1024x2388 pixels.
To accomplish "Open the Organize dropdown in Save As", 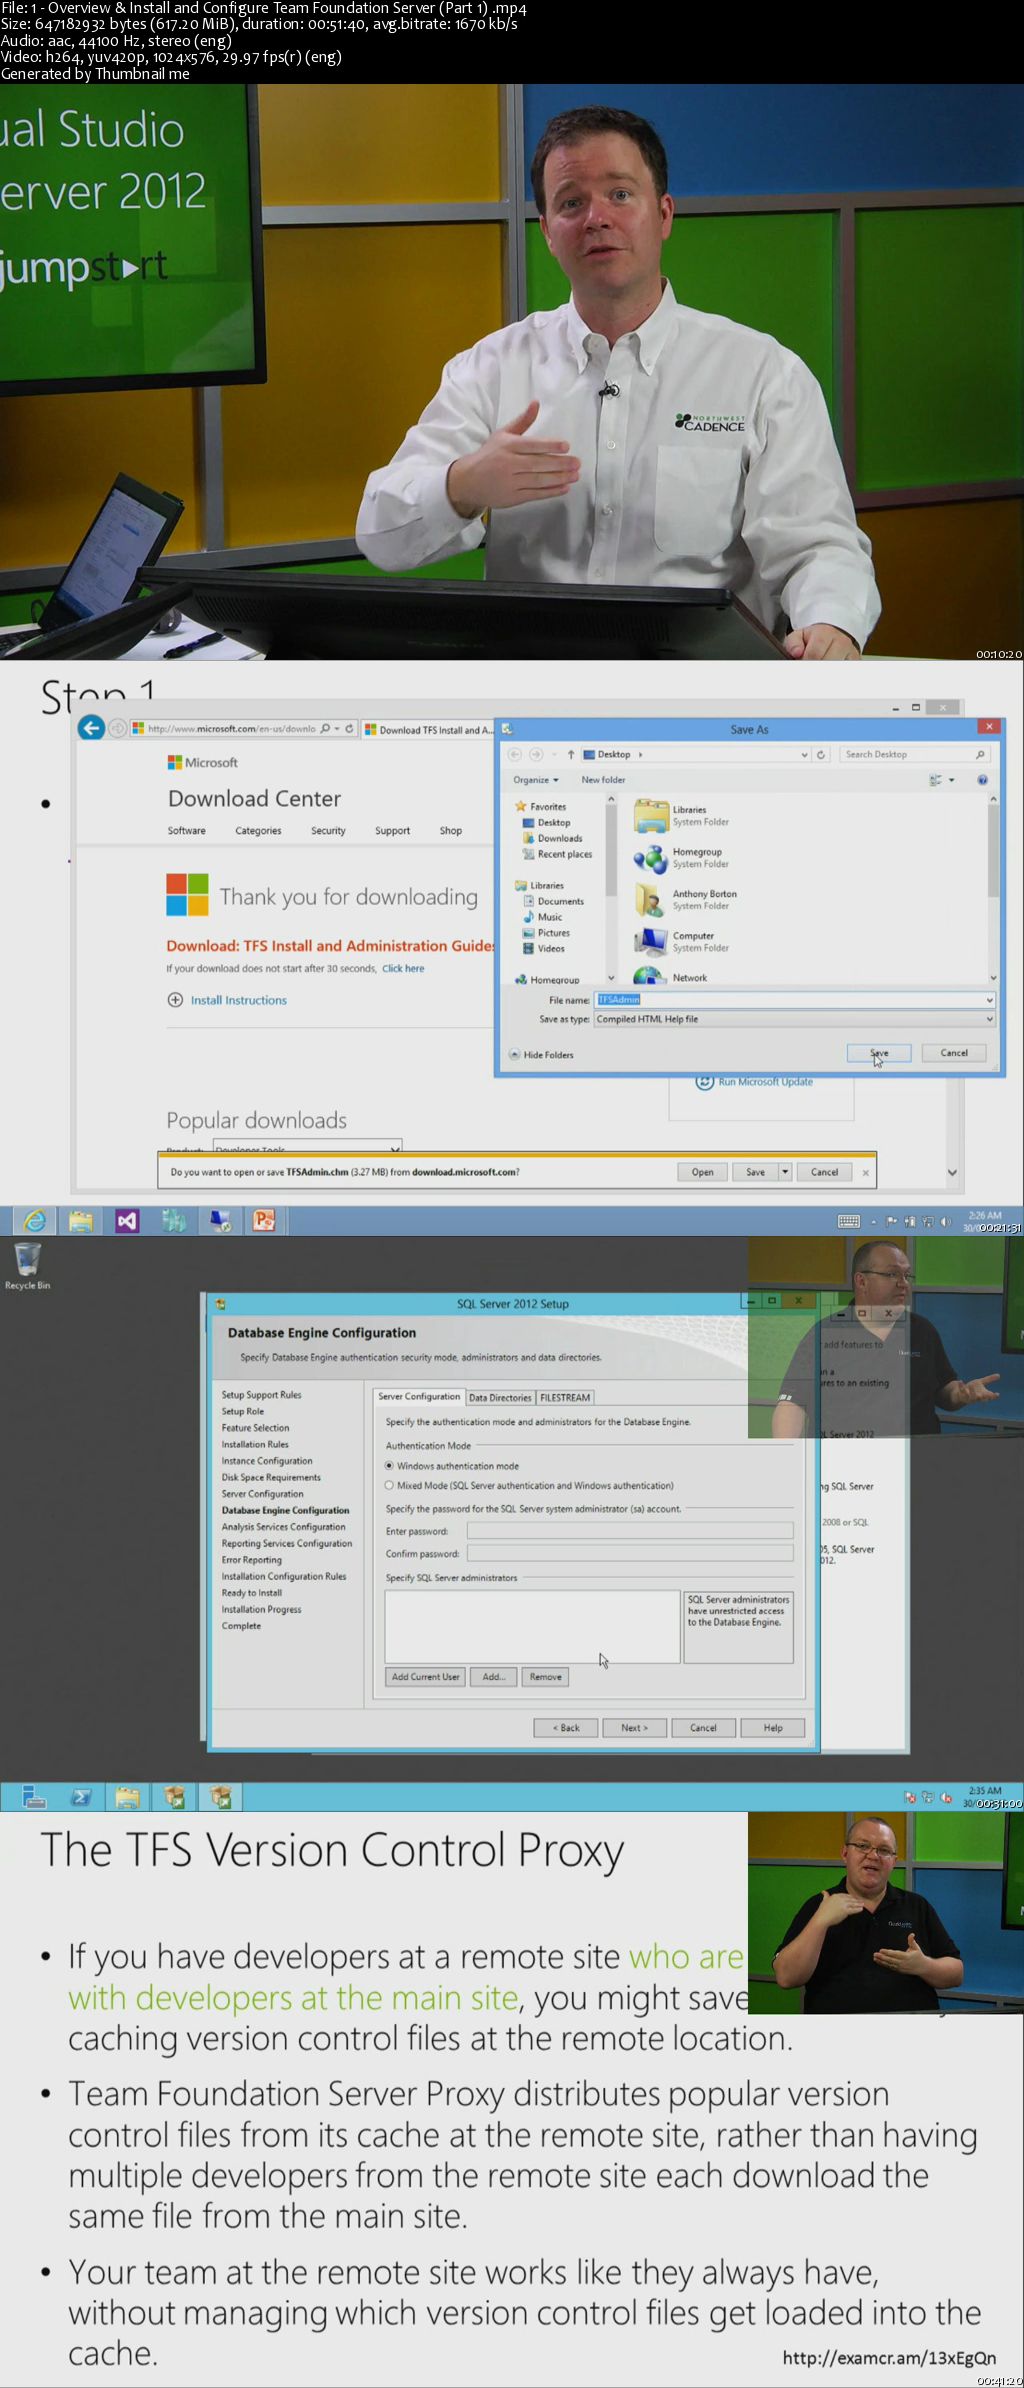I will coord(536,780).
